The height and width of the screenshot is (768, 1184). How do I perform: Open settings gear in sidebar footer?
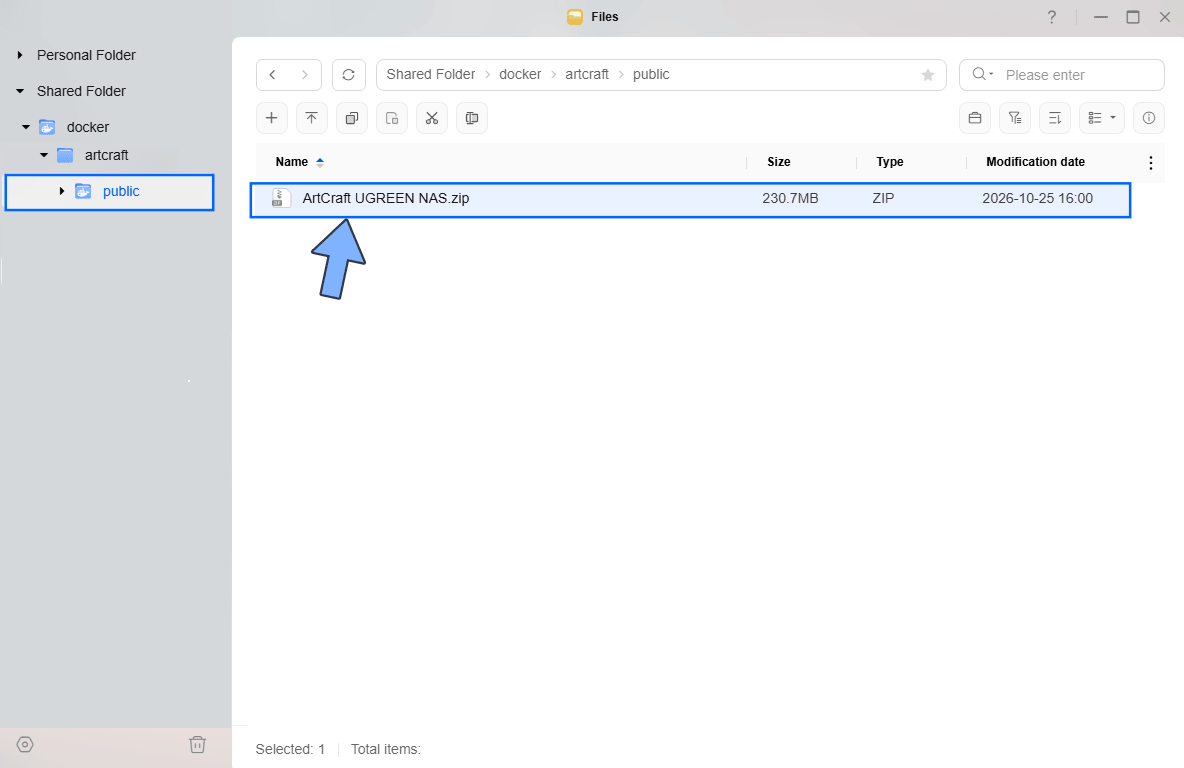point(25,745)
